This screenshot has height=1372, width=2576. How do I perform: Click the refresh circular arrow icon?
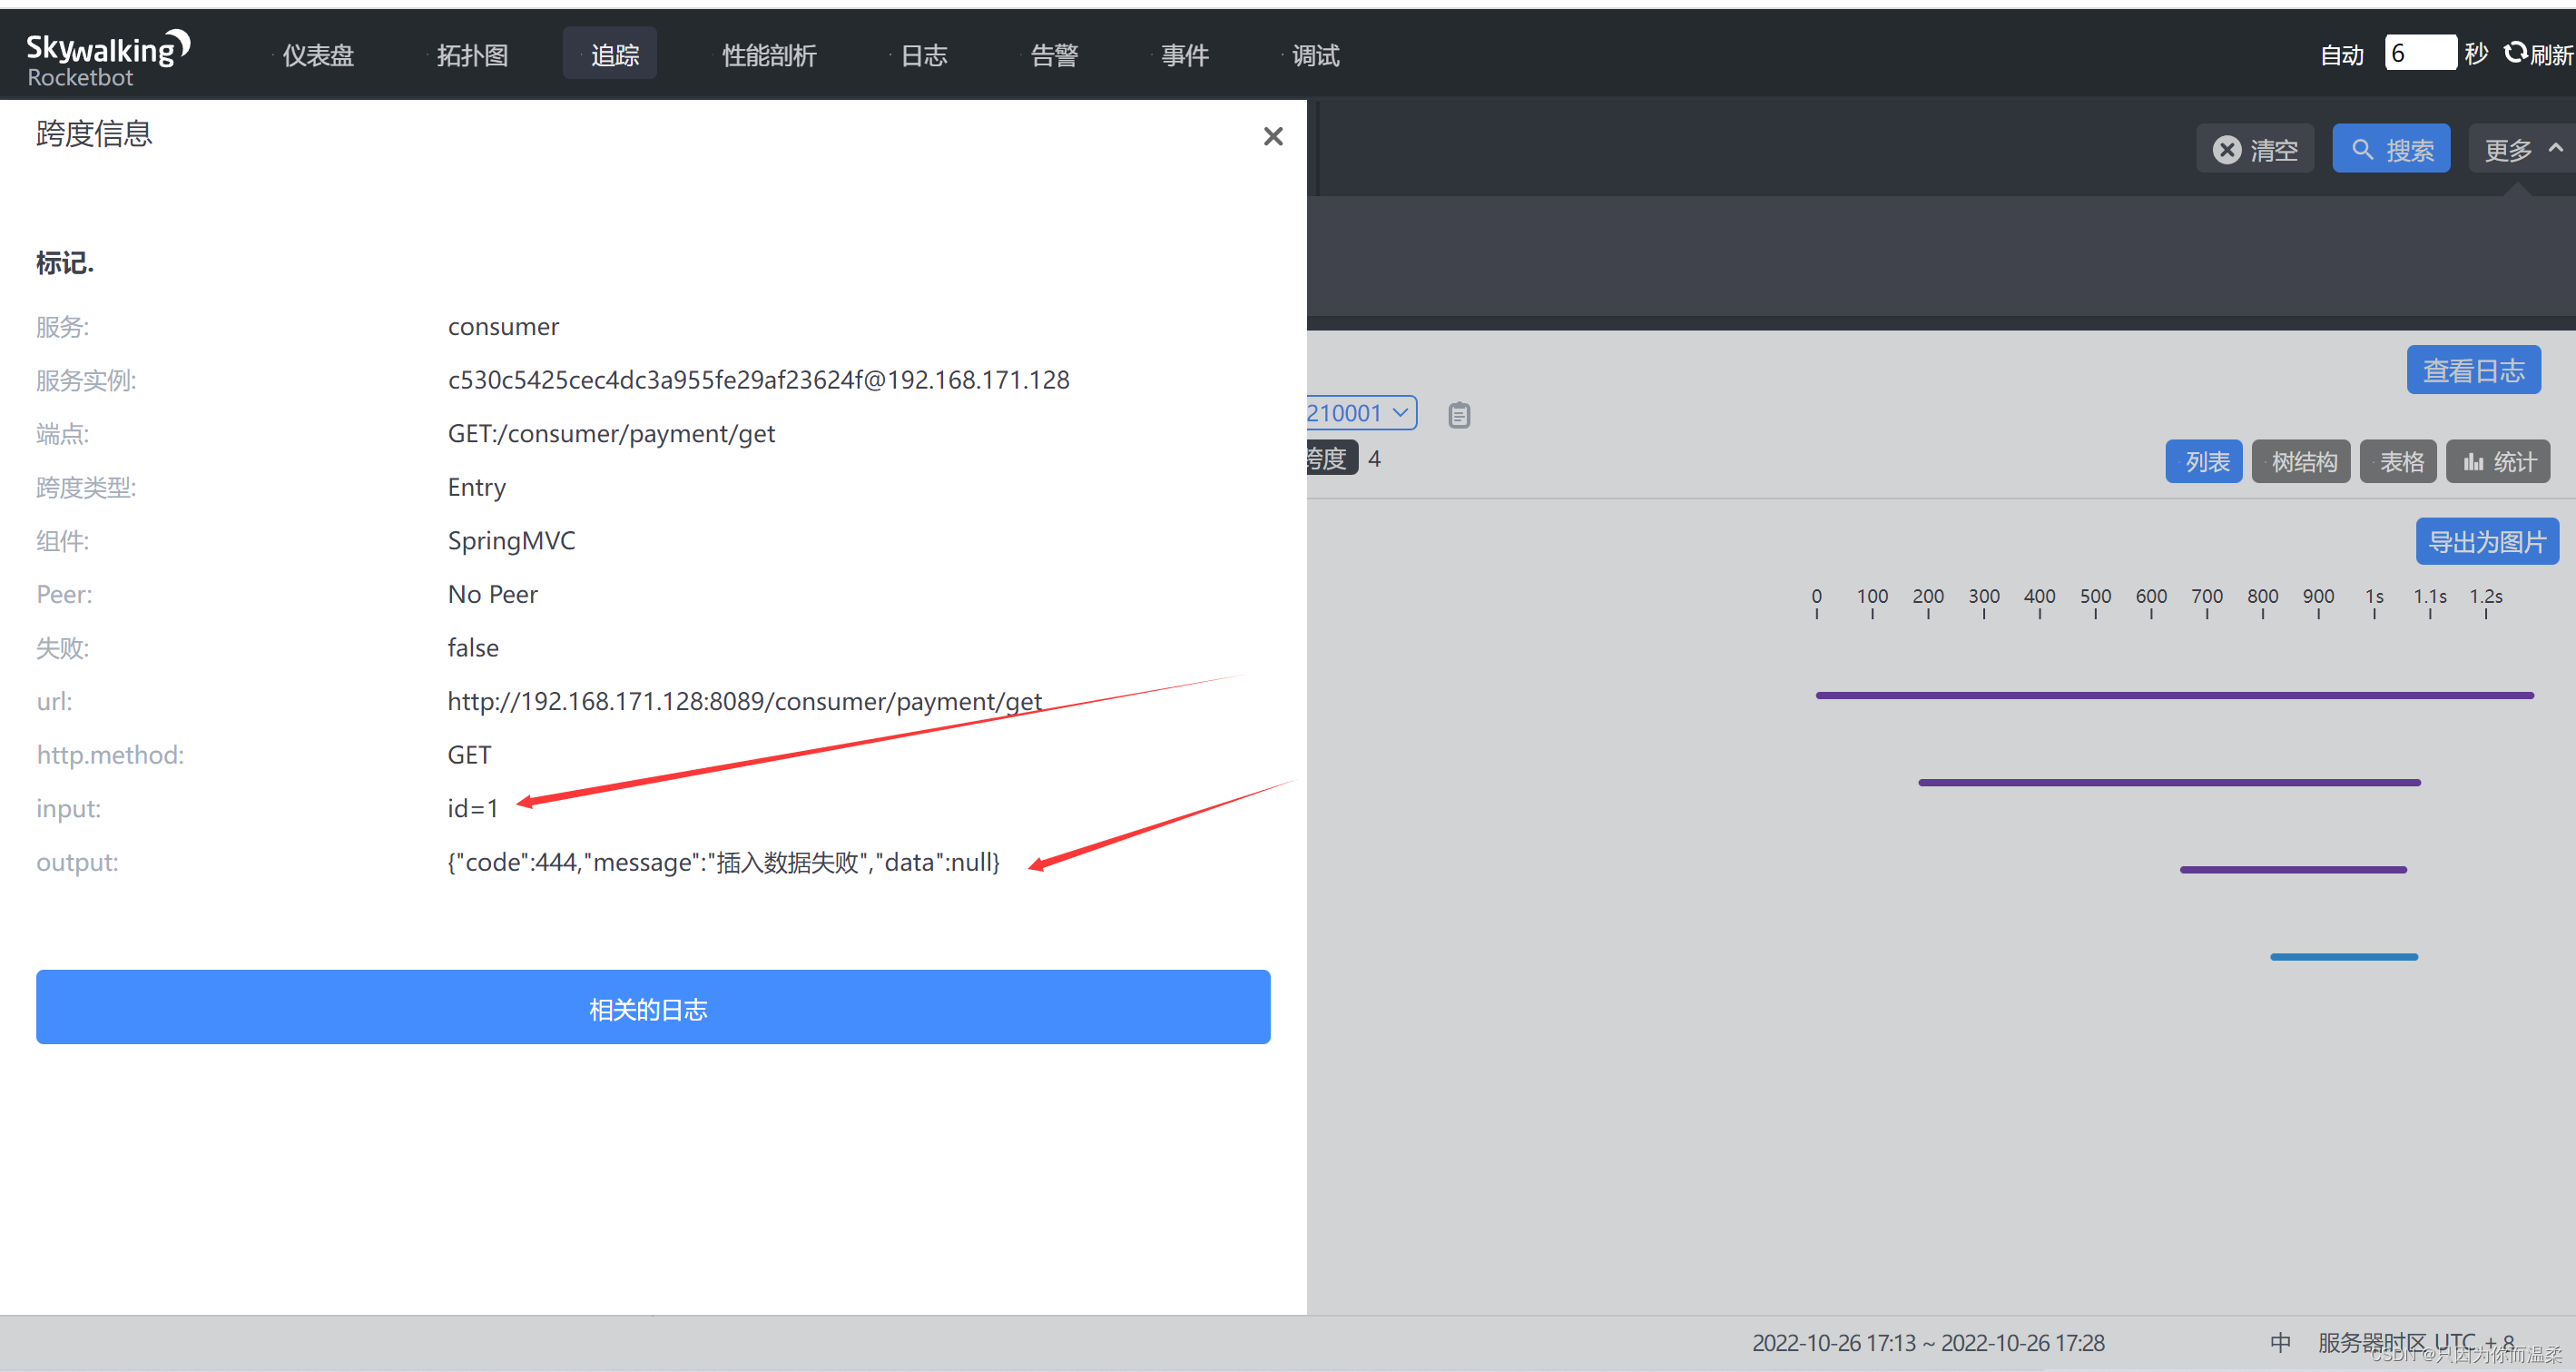[2515, 53]
